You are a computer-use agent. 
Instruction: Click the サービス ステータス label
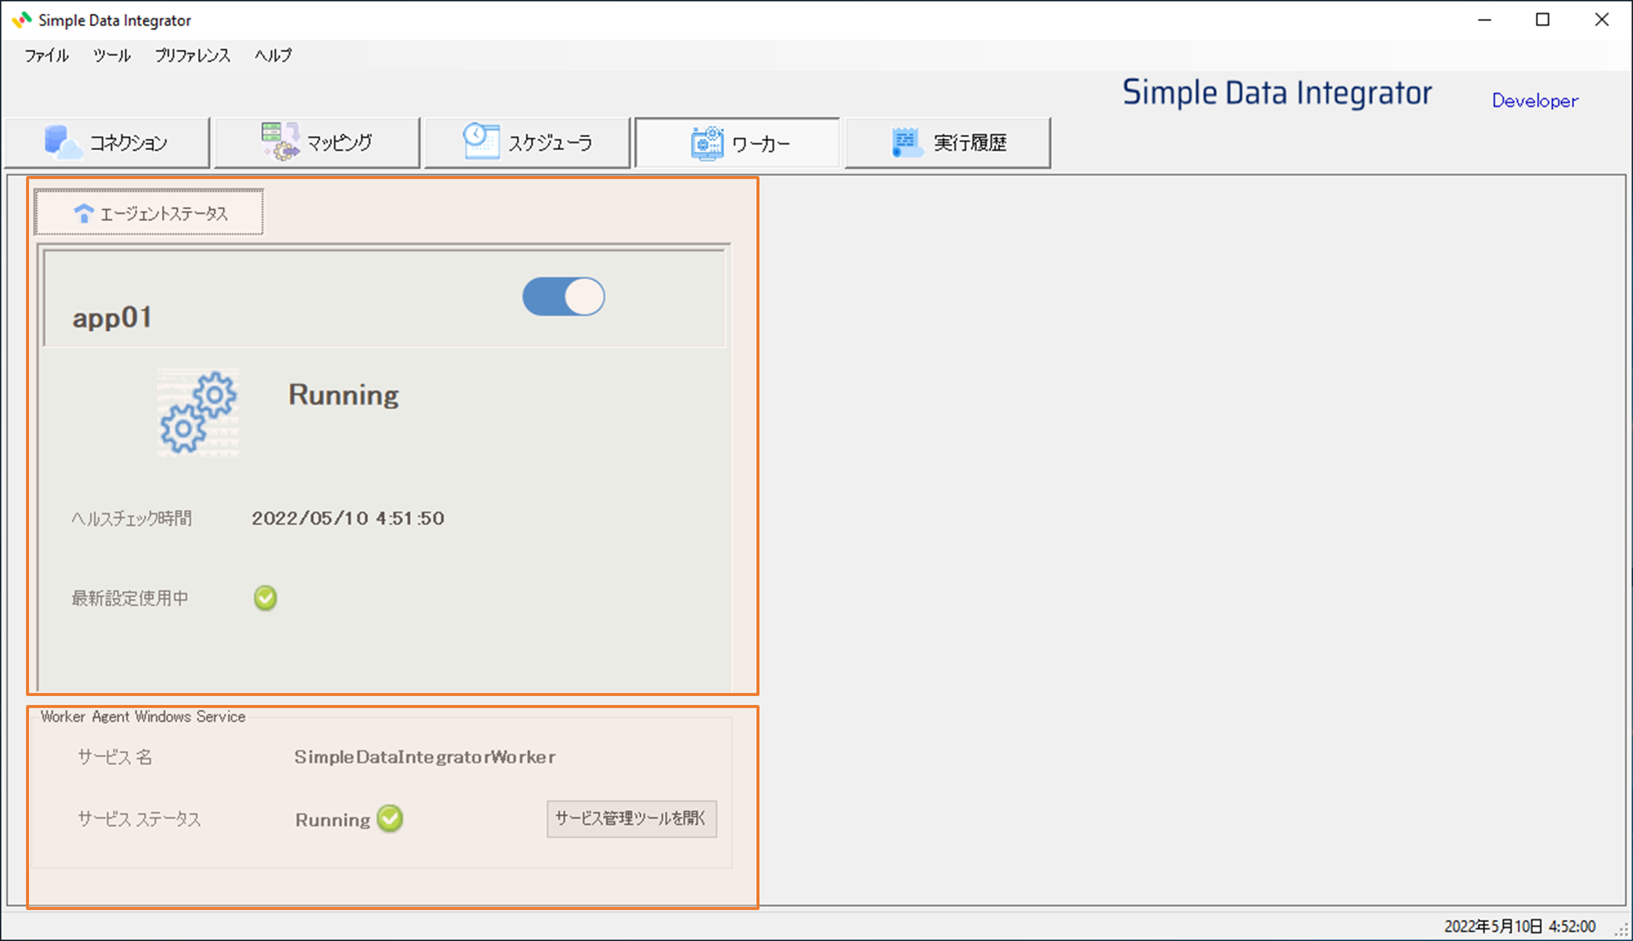pyautogui.click(x=139, y=819)
